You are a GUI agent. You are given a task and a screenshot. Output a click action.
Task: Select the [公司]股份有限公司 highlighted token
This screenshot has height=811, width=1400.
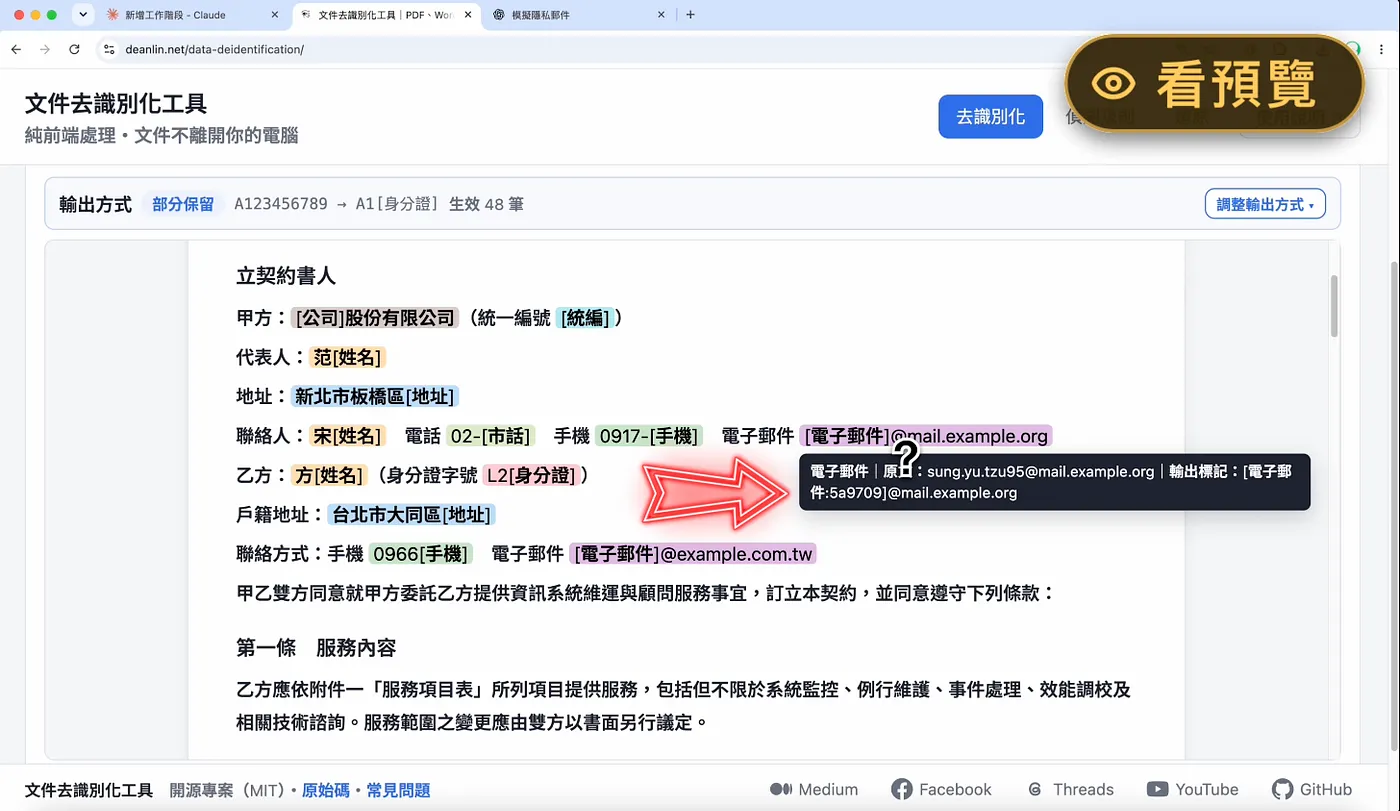(x=375, y=318)
